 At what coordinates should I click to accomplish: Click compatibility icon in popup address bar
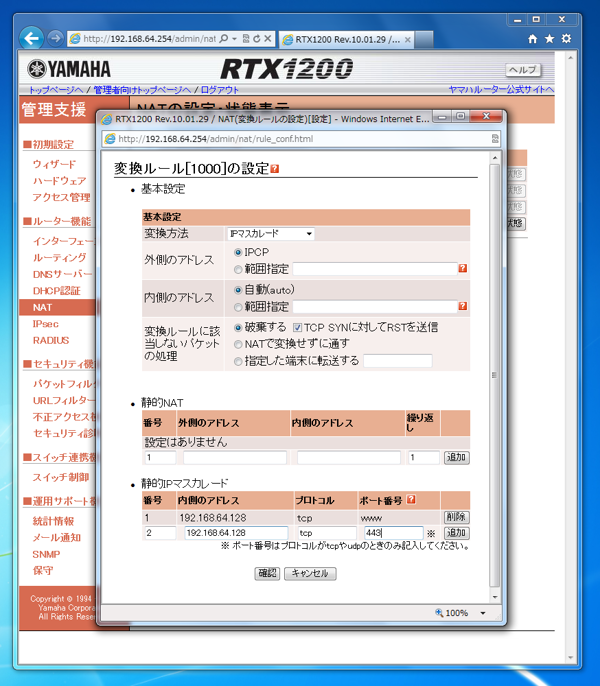coord(495,139)
